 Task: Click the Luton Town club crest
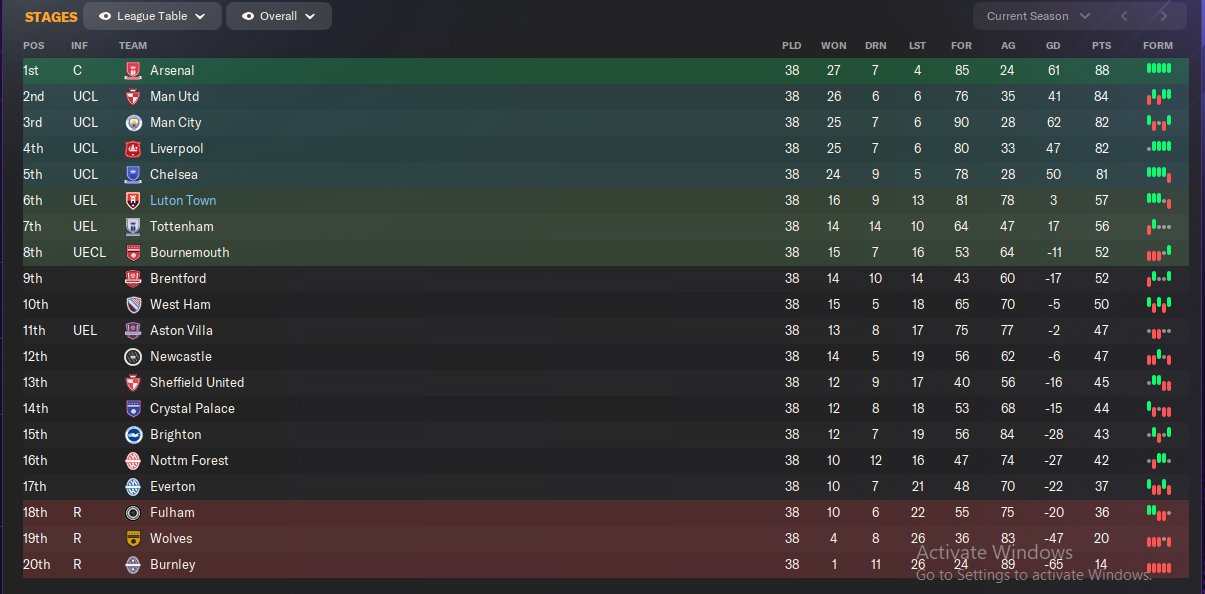coord(133,201)
